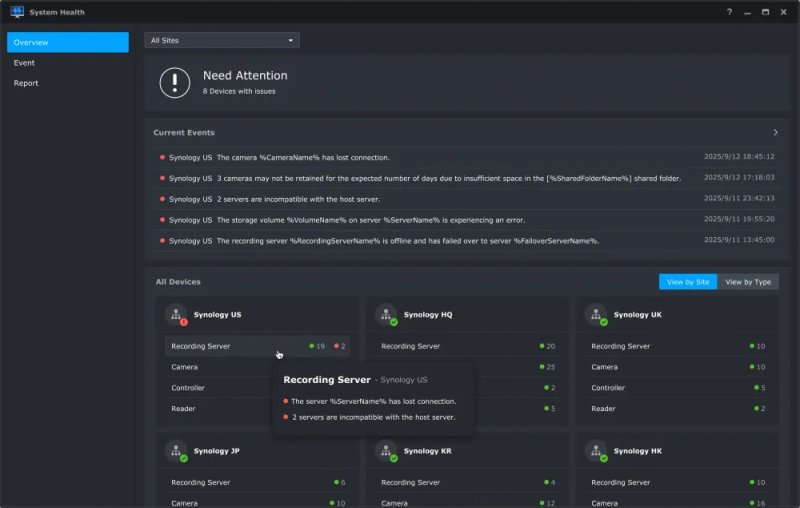Select Controller row in Synology UK
This screenshot has width=800, height=508.
678,388
